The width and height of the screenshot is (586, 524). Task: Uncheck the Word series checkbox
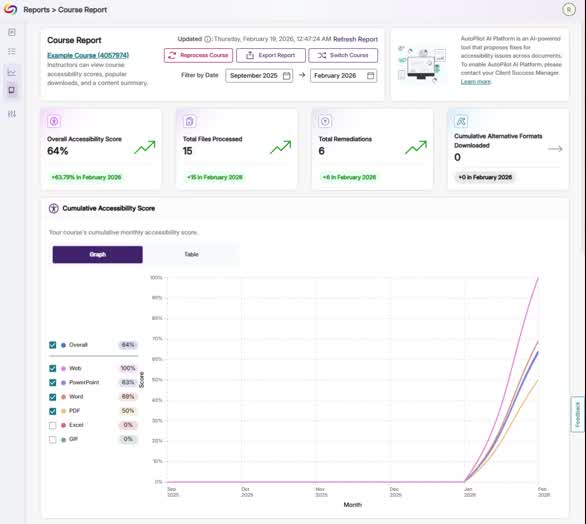pos(53,397)
